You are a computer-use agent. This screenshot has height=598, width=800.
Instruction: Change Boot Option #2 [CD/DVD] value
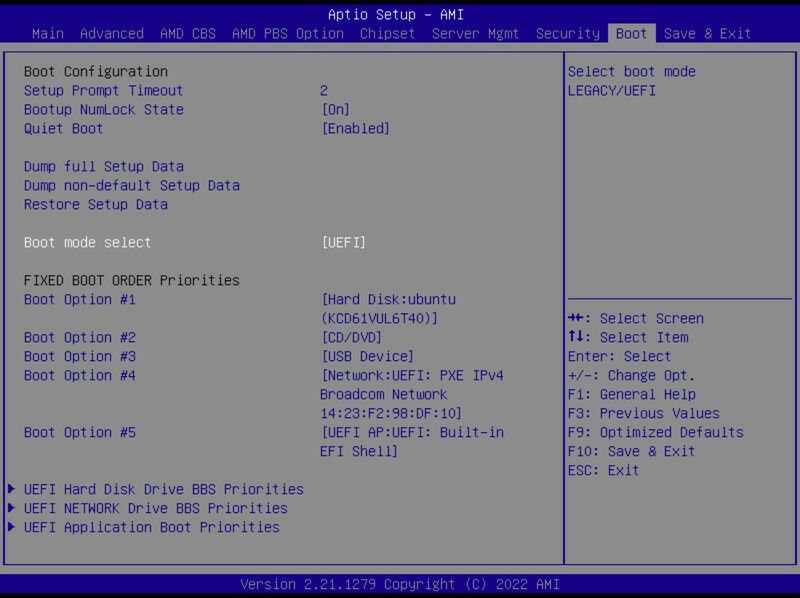[x=352, y=337]
